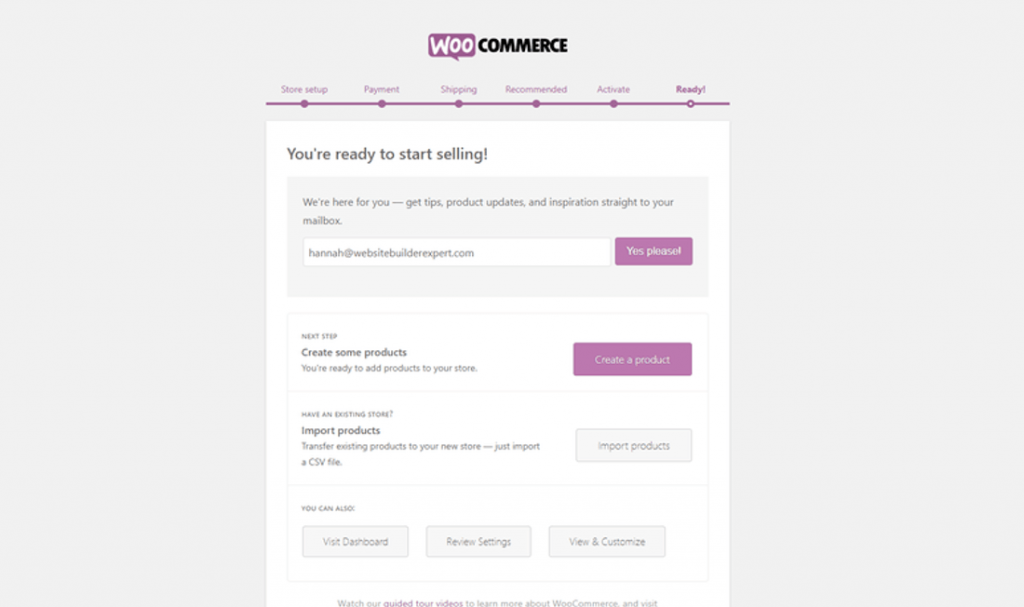
Task: Open the Recommended setup step
Action: 536,89
